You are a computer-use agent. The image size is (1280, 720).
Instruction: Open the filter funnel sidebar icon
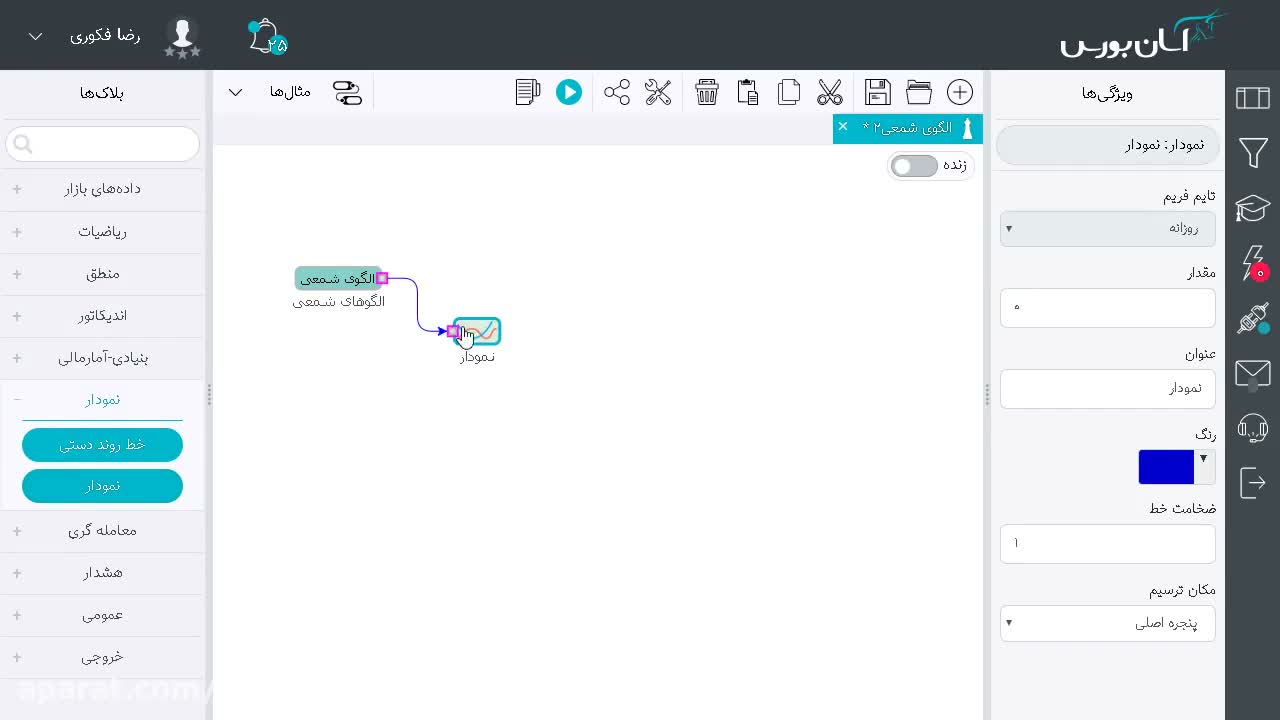[1253, 153]
